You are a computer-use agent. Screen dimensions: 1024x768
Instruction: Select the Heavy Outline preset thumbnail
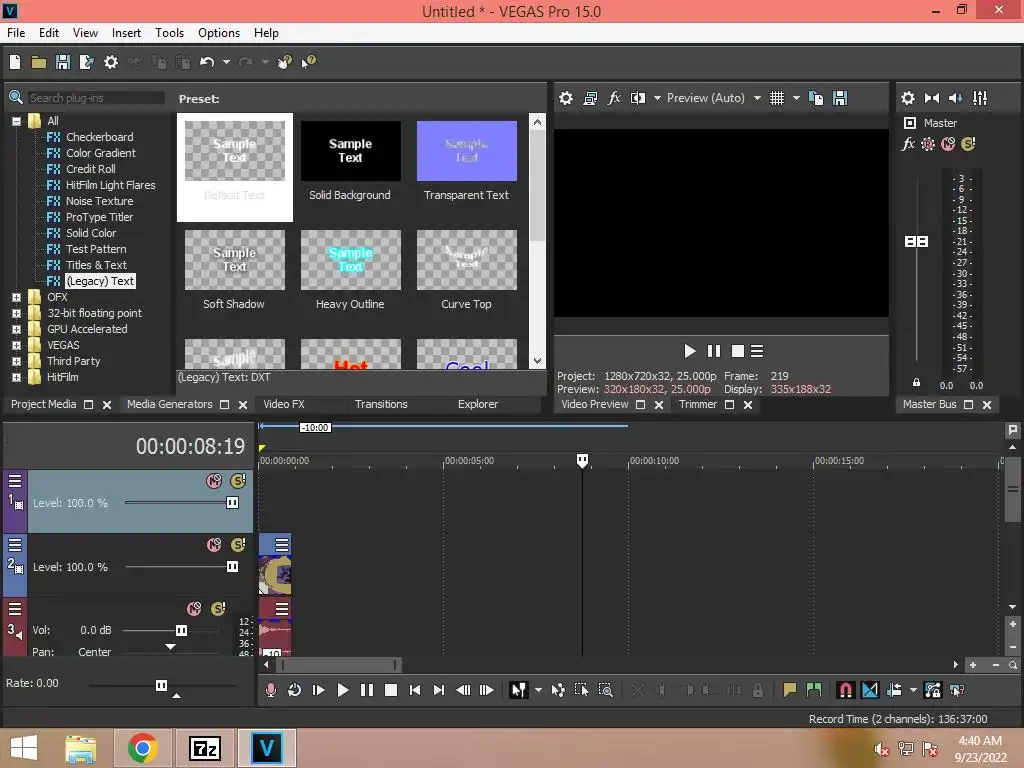click(351, 260)
